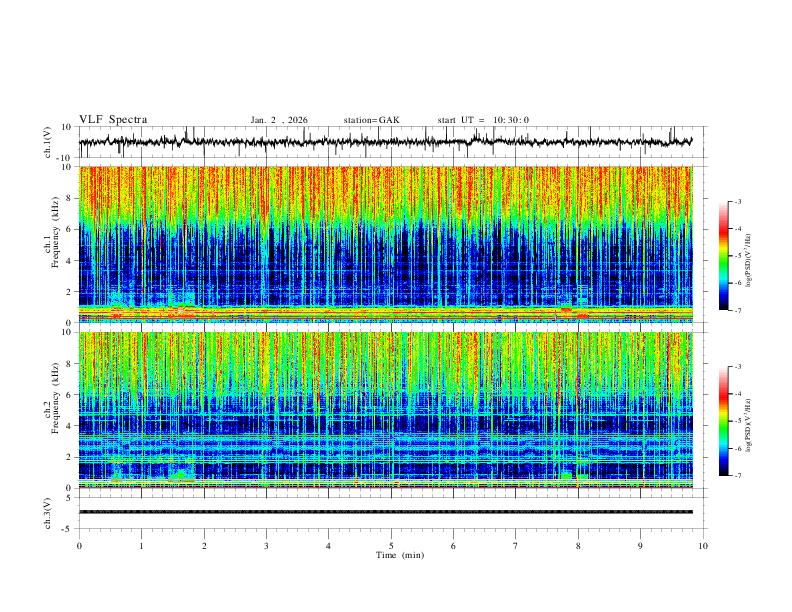Click time axis tick label "7"
The image size is (792, 612).
coord(516,546)
